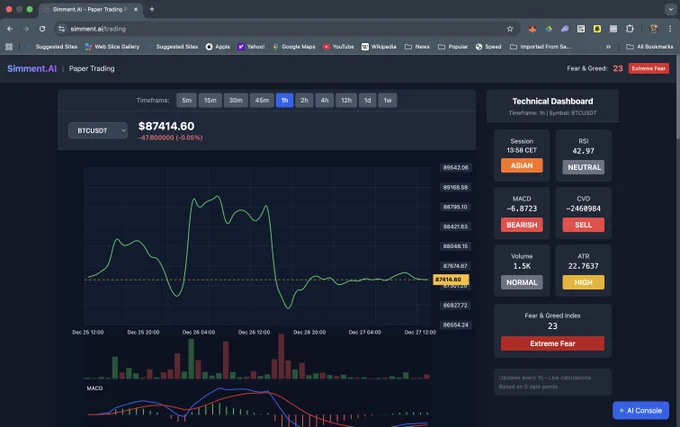This screenshot has width=680, height=427.
Task: Open the All Bookmarks folder
Action: pos(650,46)
